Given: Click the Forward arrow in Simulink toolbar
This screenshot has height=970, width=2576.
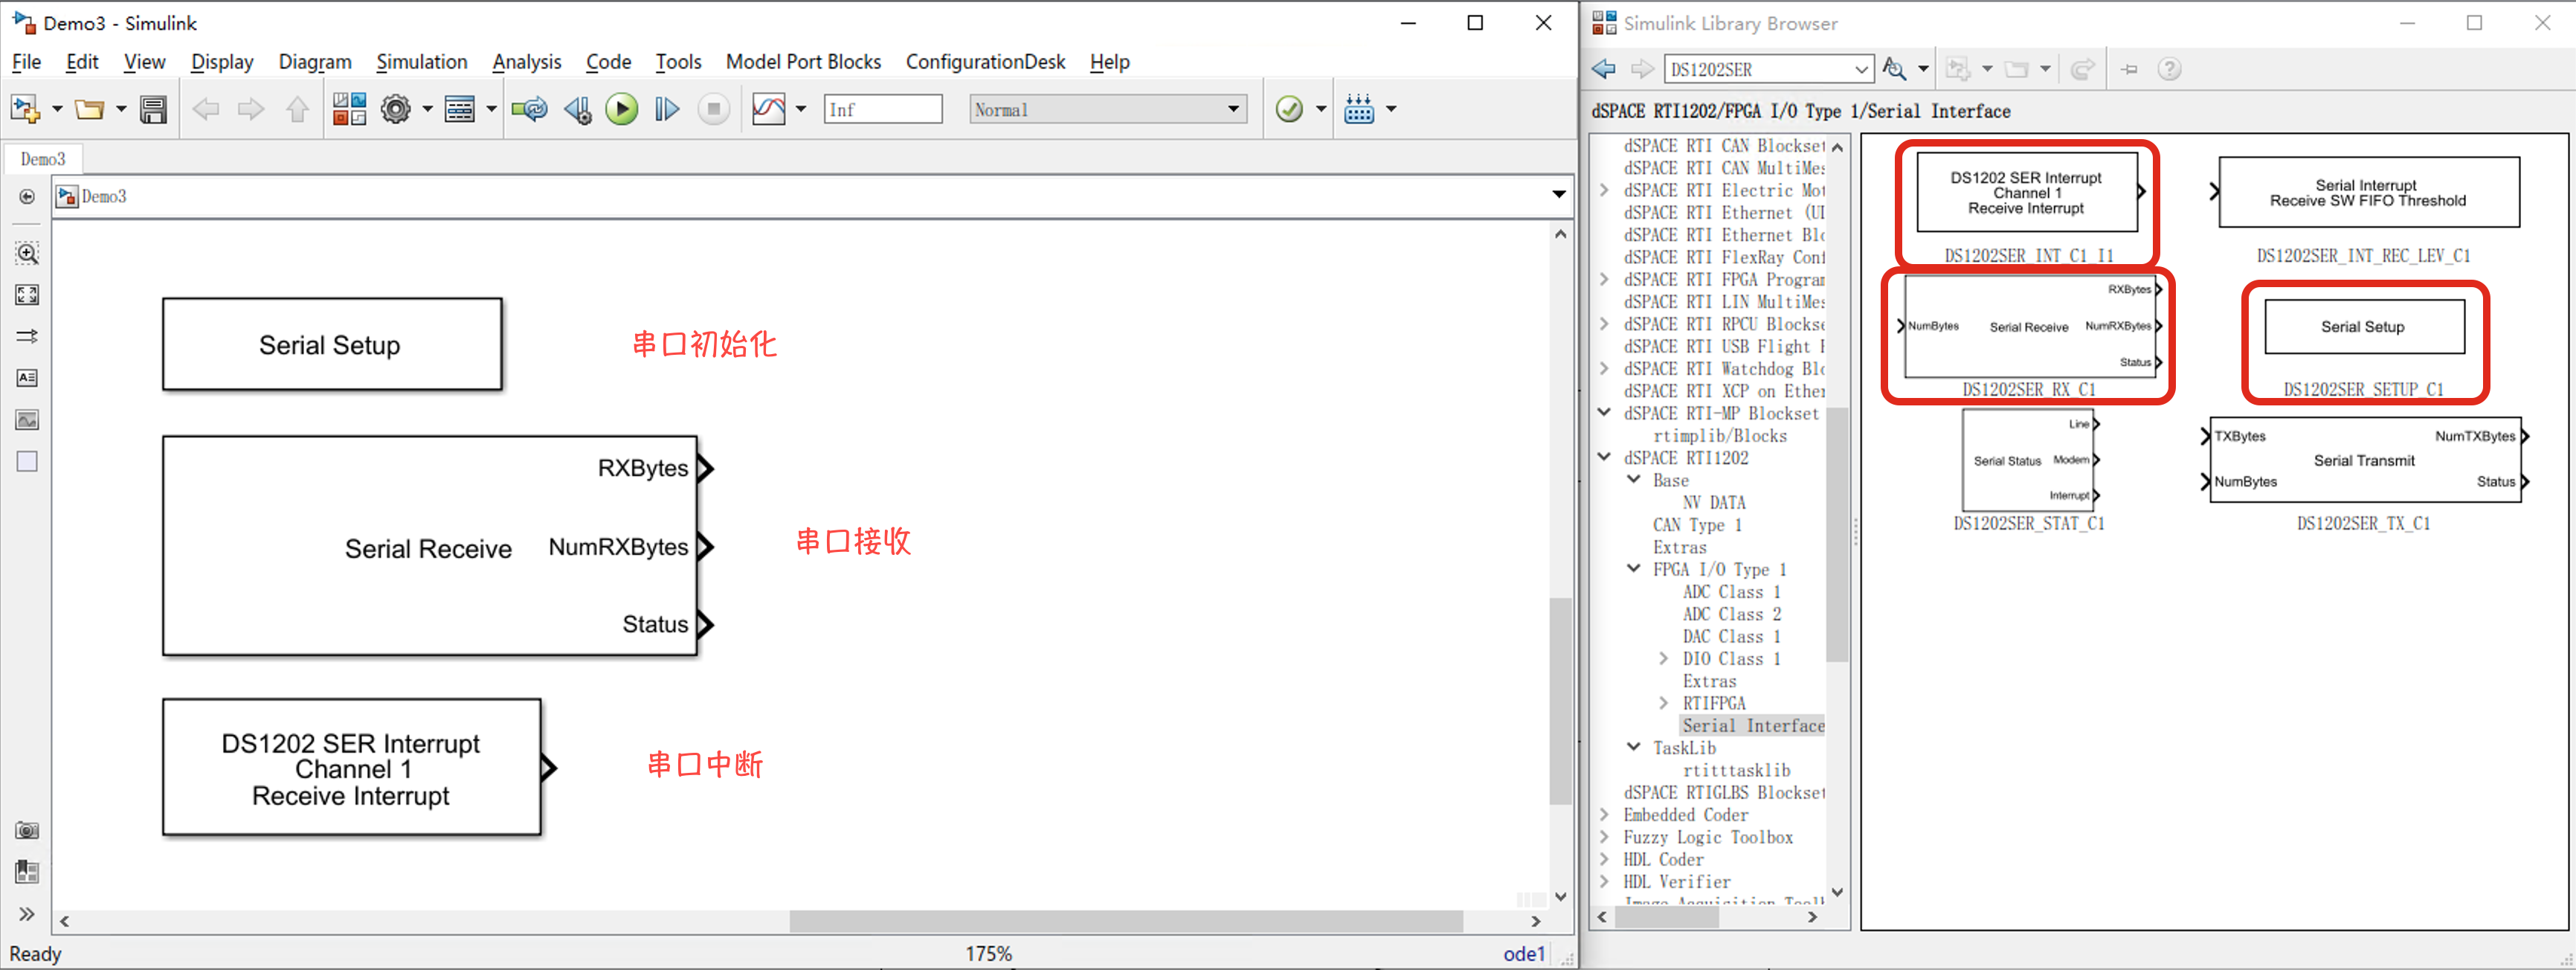Looking at the screenshot, I should tap(251, 109).
